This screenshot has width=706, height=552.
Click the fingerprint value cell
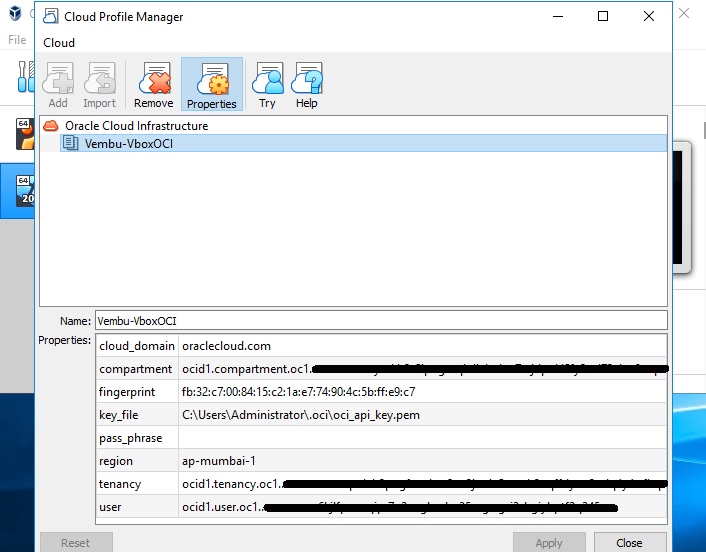tap(422, 392)
